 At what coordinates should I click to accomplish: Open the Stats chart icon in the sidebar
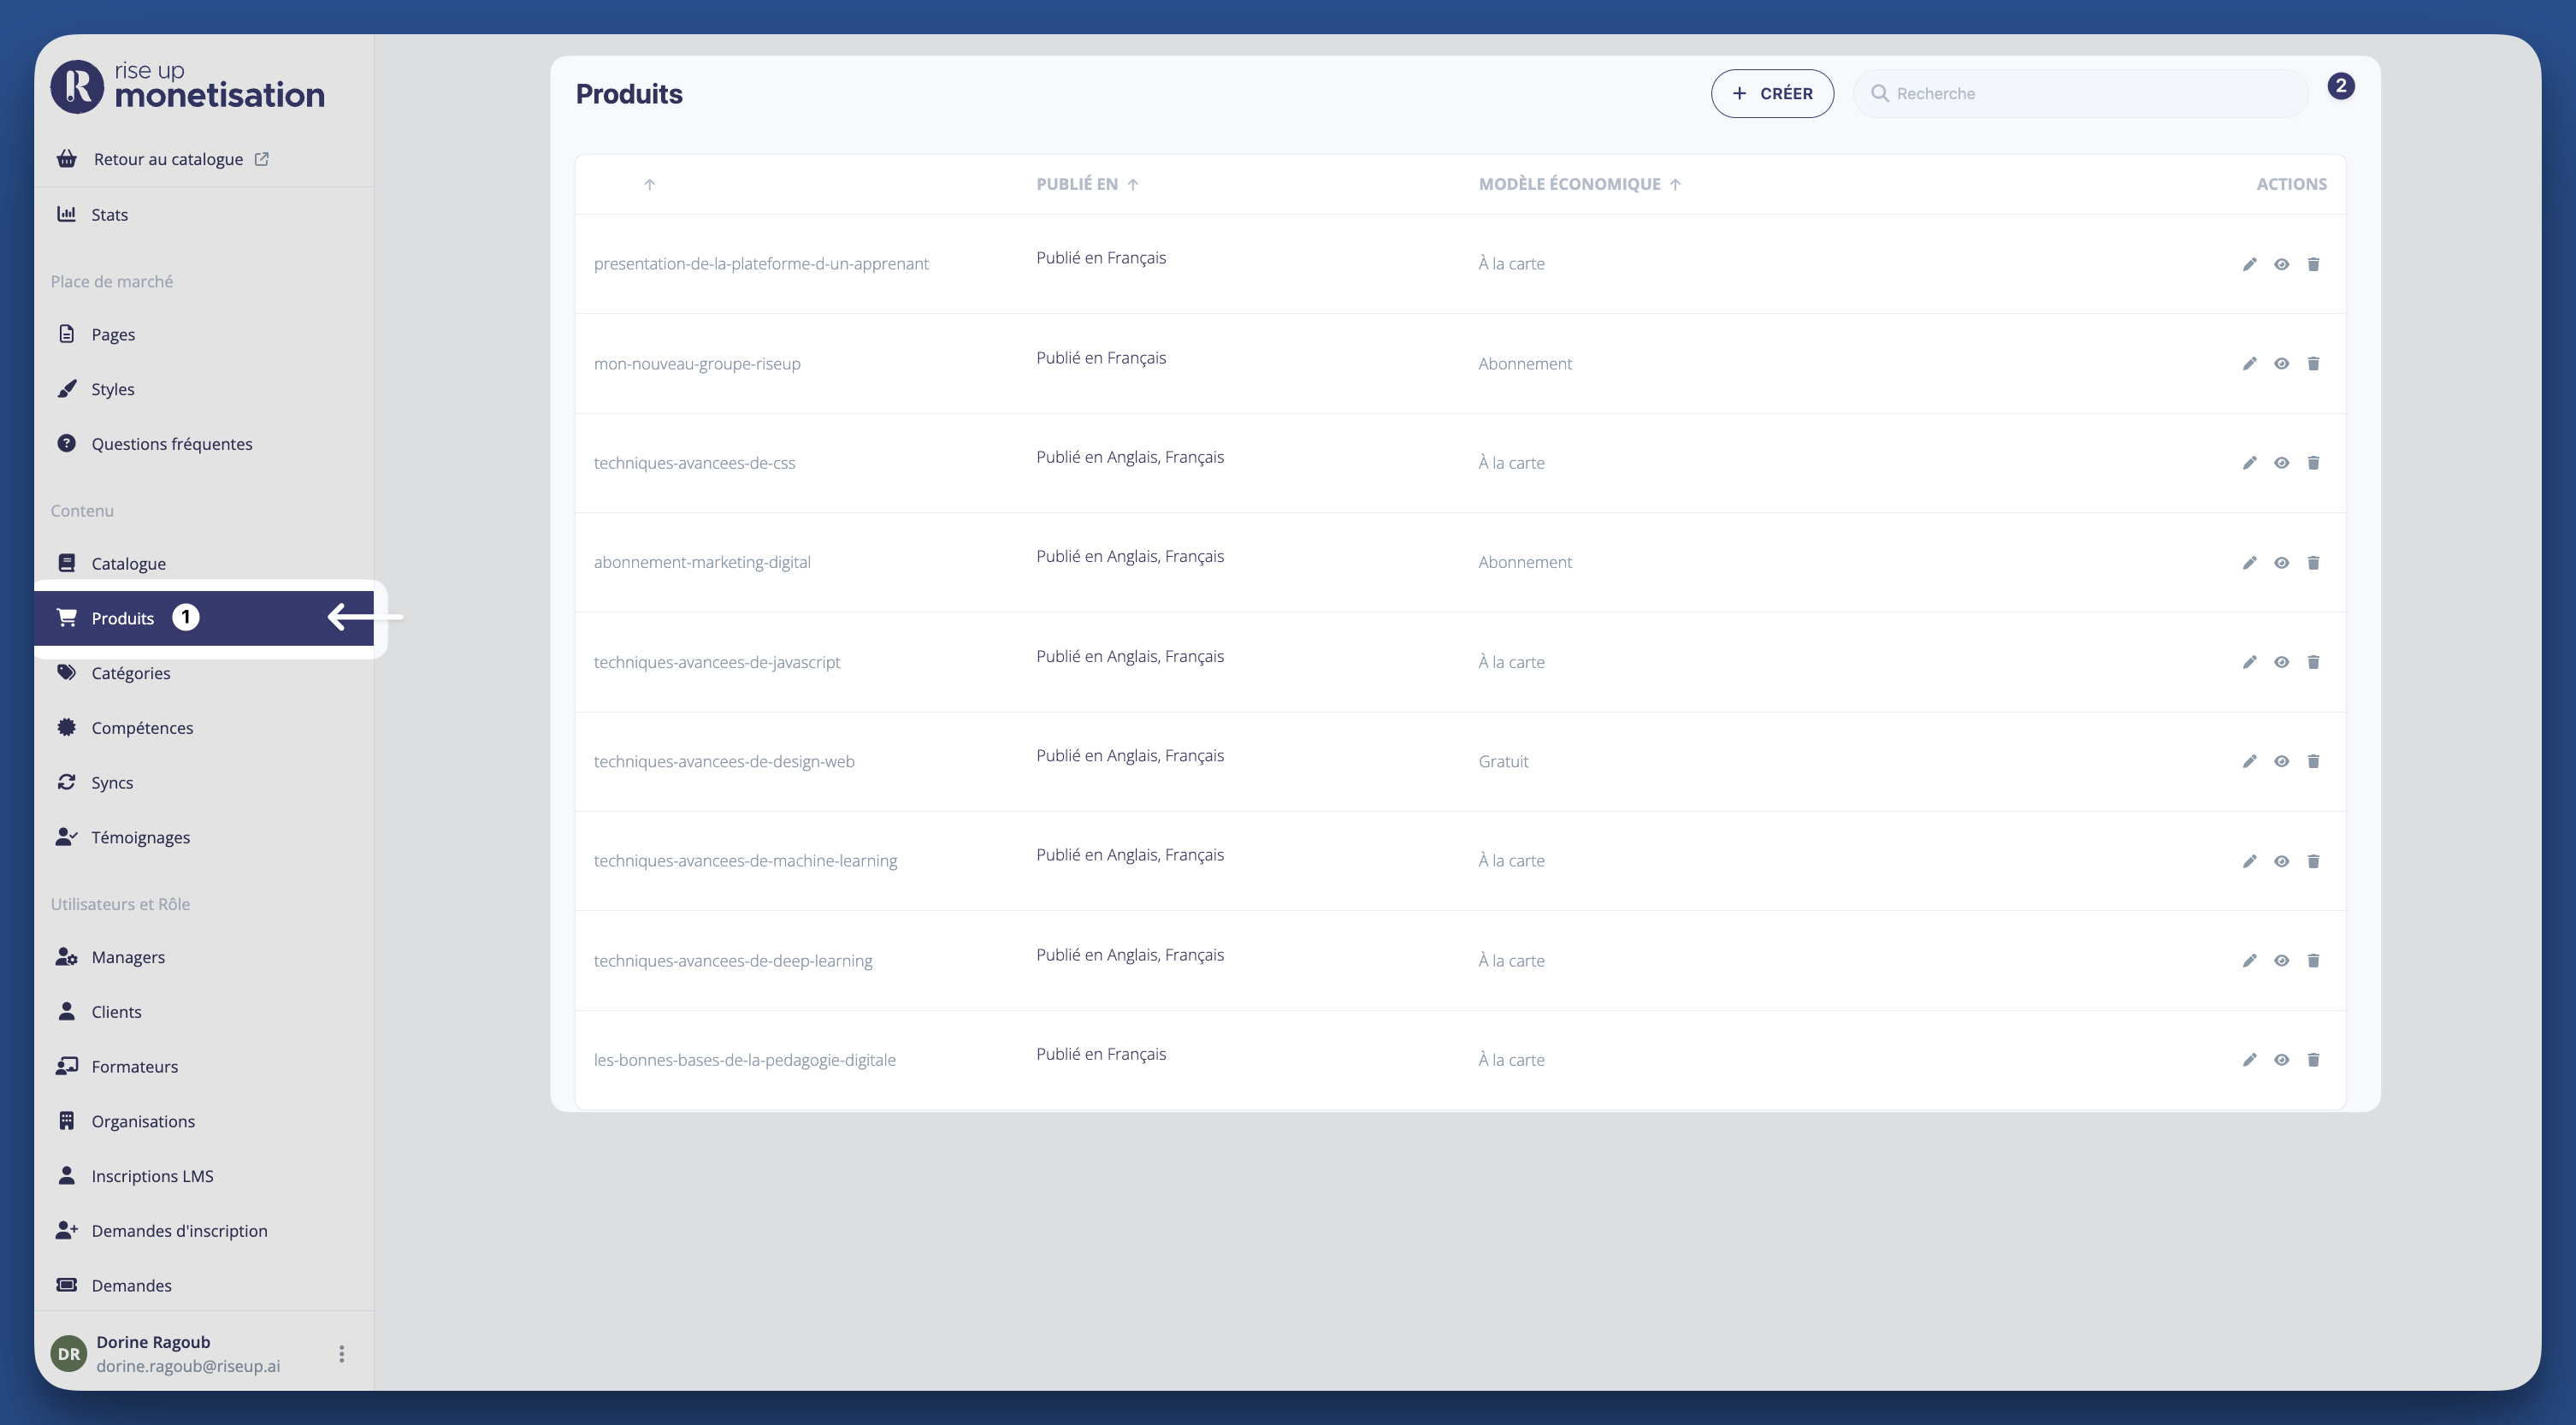tap(66, 214)
